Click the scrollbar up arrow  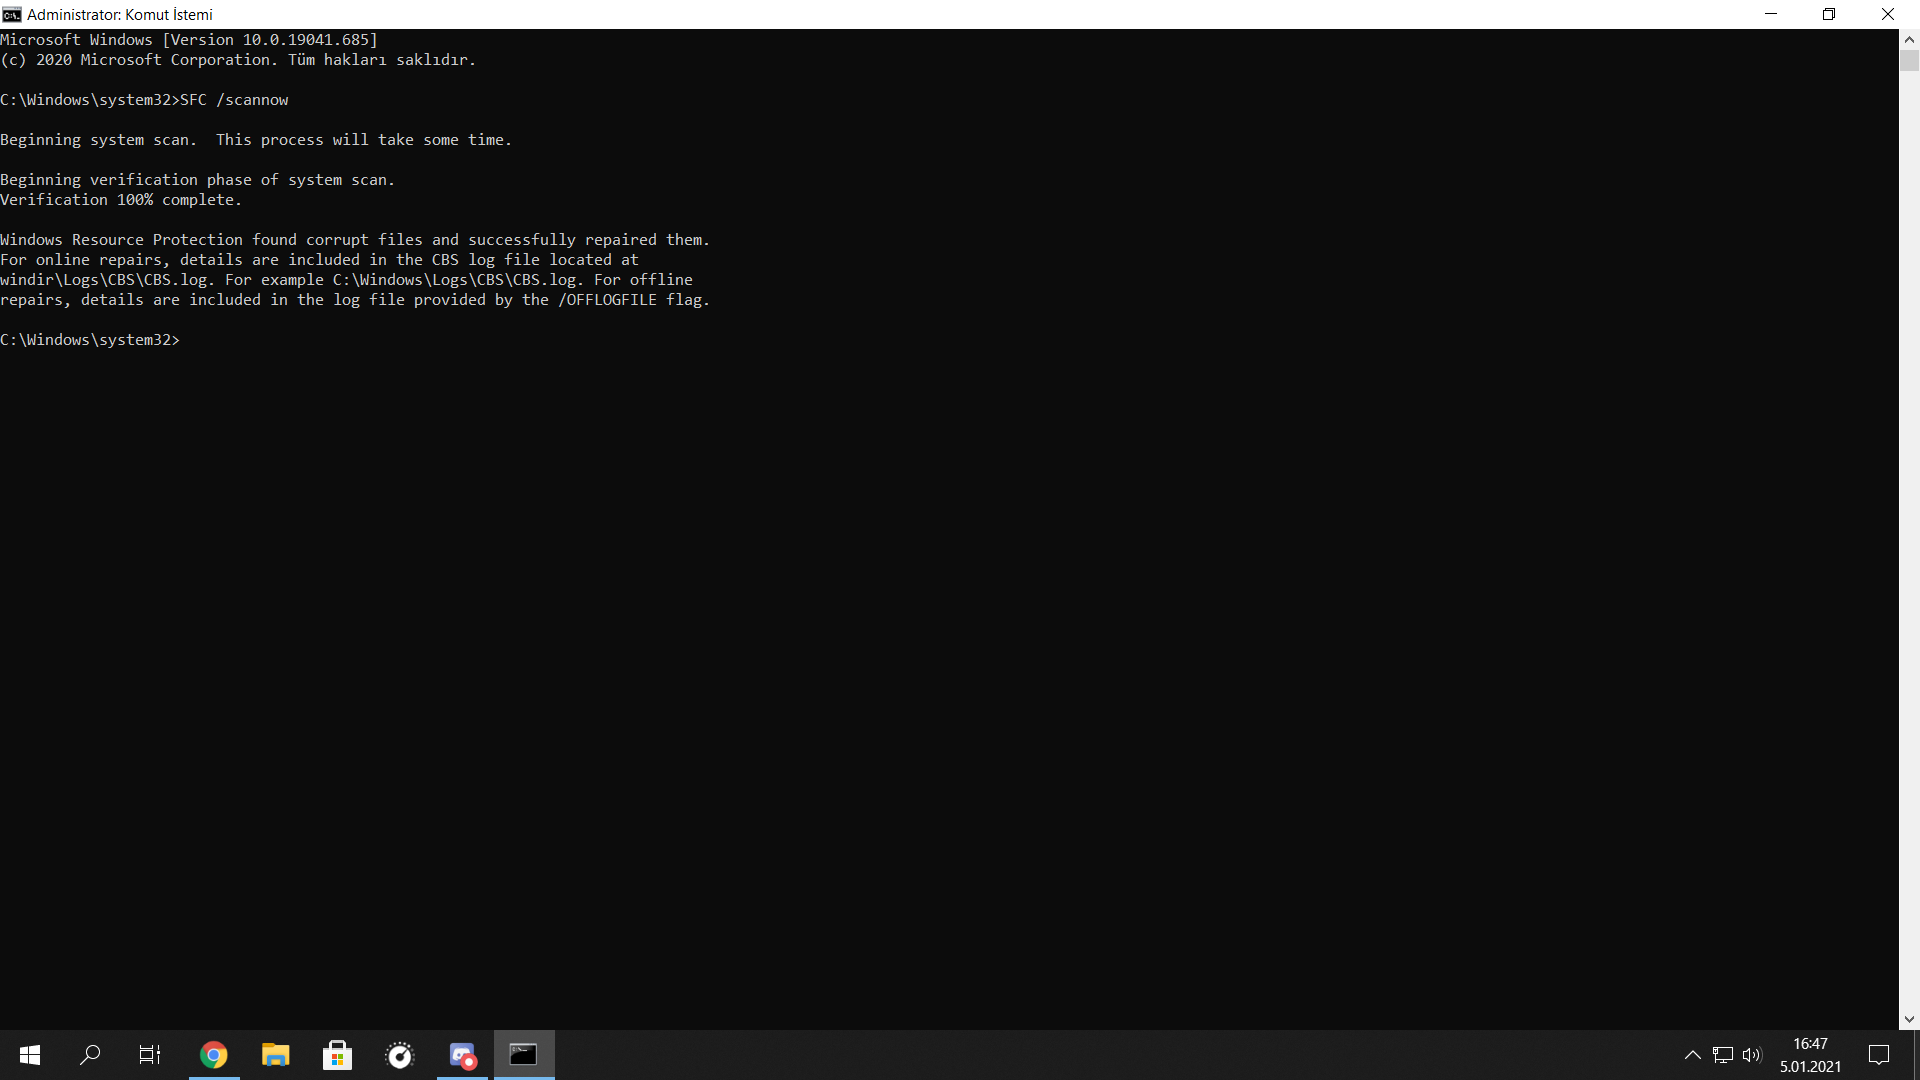(x=1909, y=40)
